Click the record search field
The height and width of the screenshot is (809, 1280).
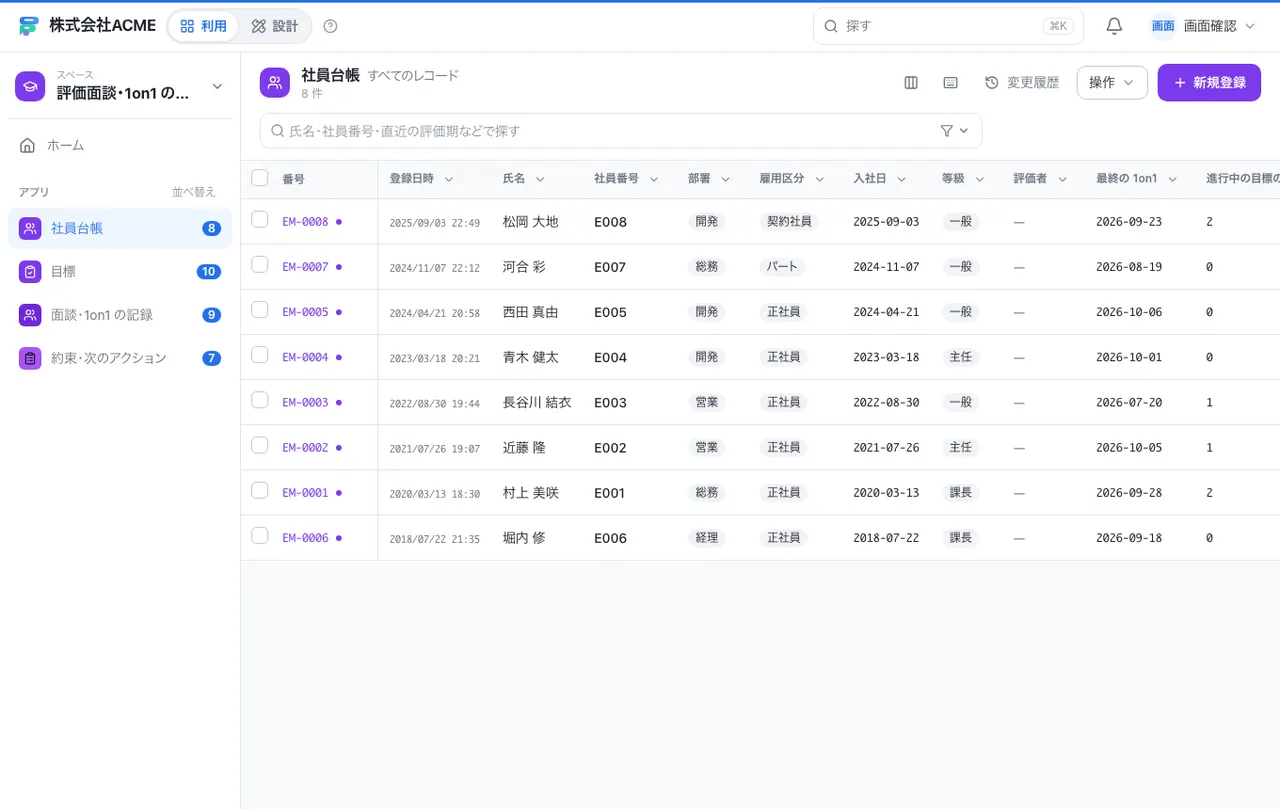[621, 131]
